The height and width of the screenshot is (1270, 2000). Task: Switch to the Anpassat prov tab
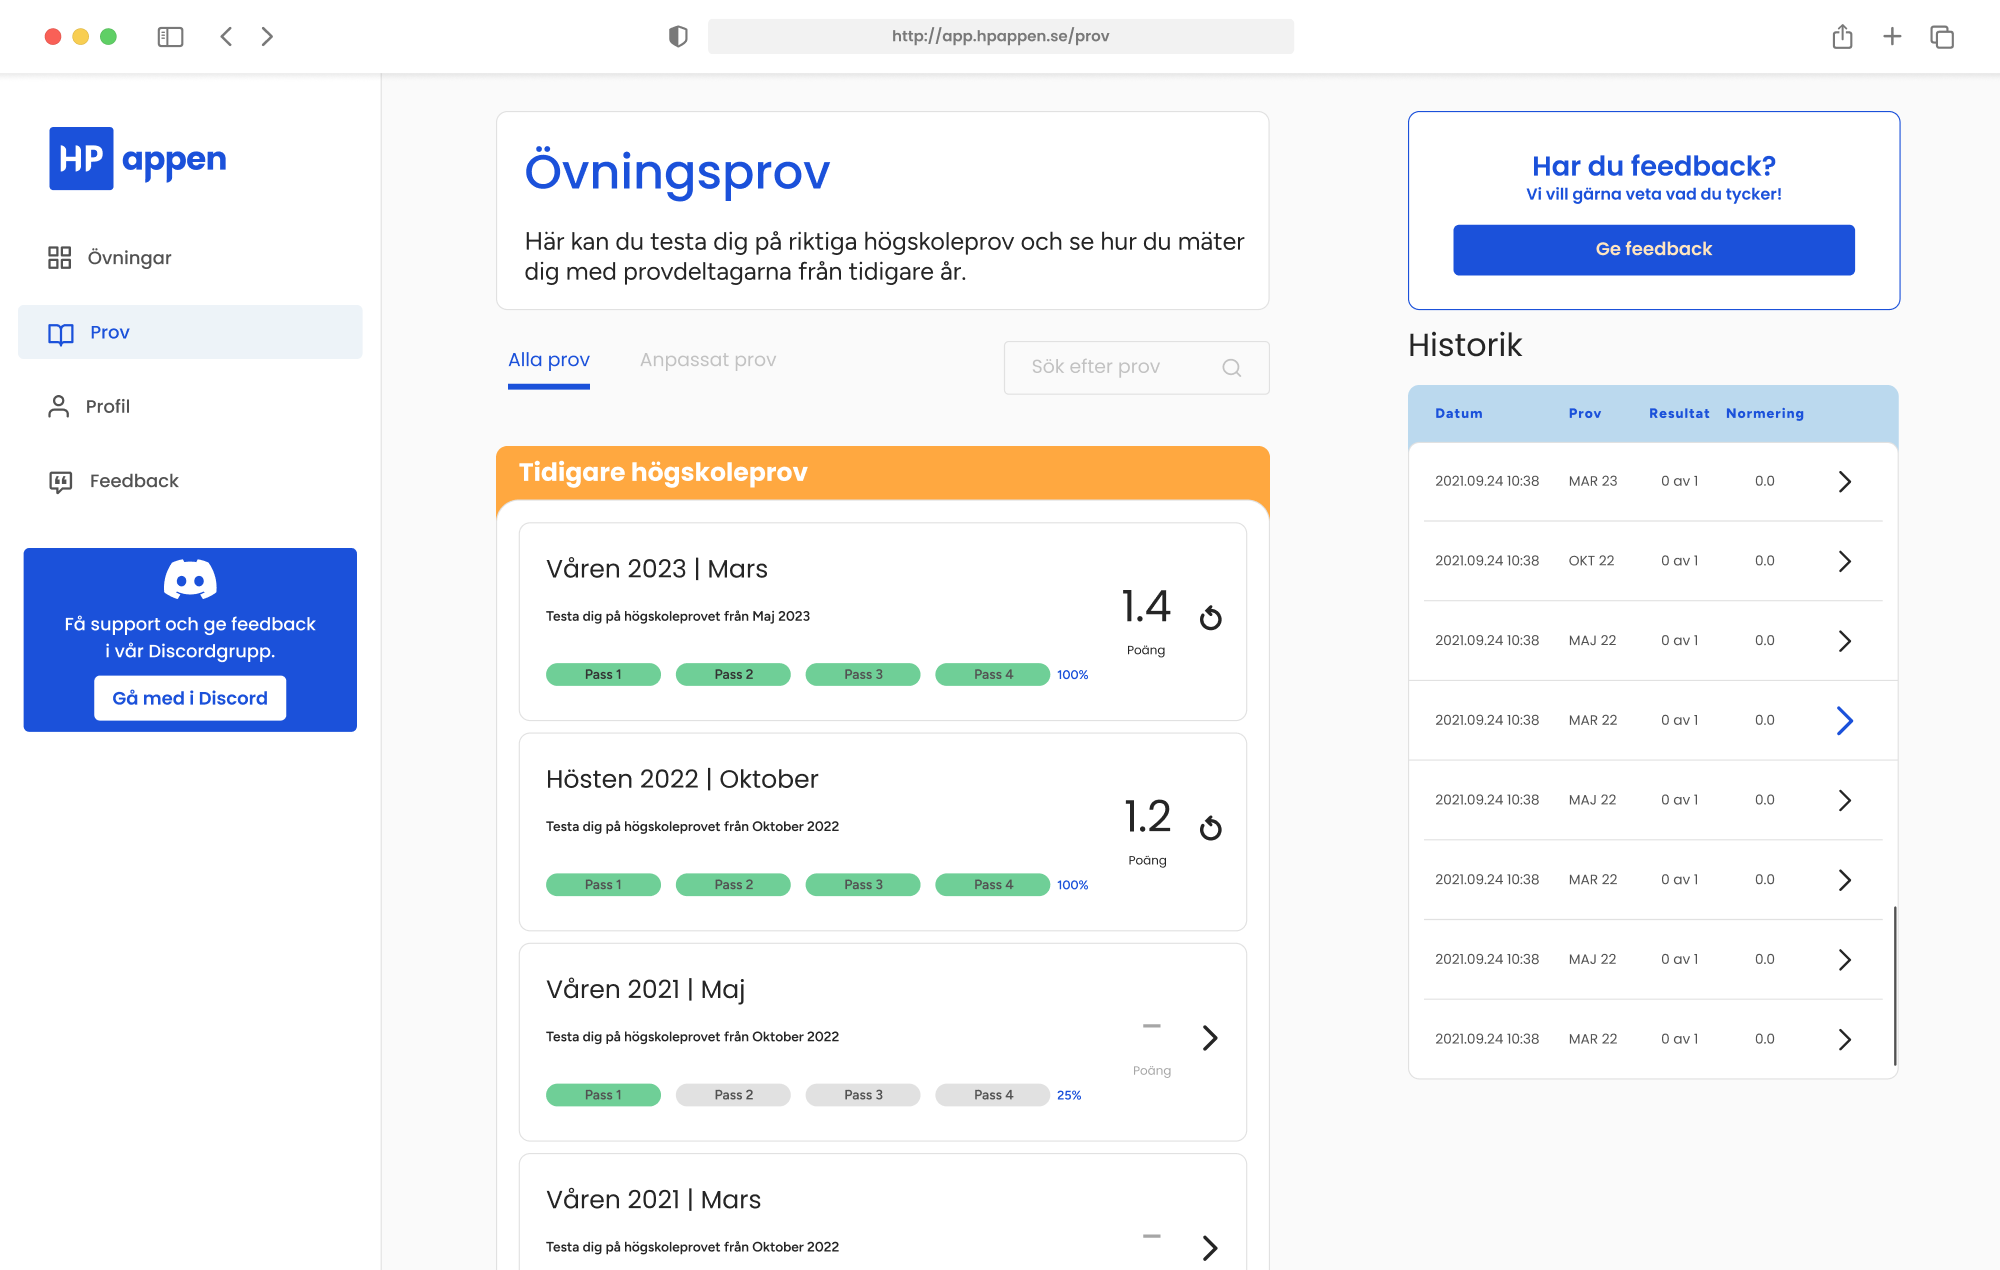[707, 360]
